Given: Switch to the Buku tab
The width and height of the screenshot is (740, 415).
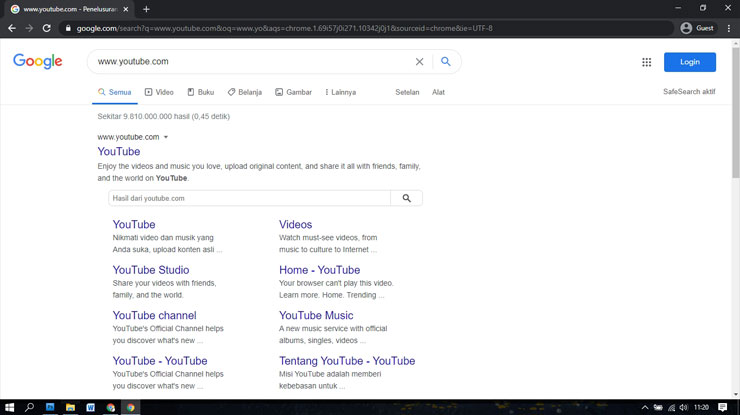Looking at the screenshot, I should pos(201,92).
